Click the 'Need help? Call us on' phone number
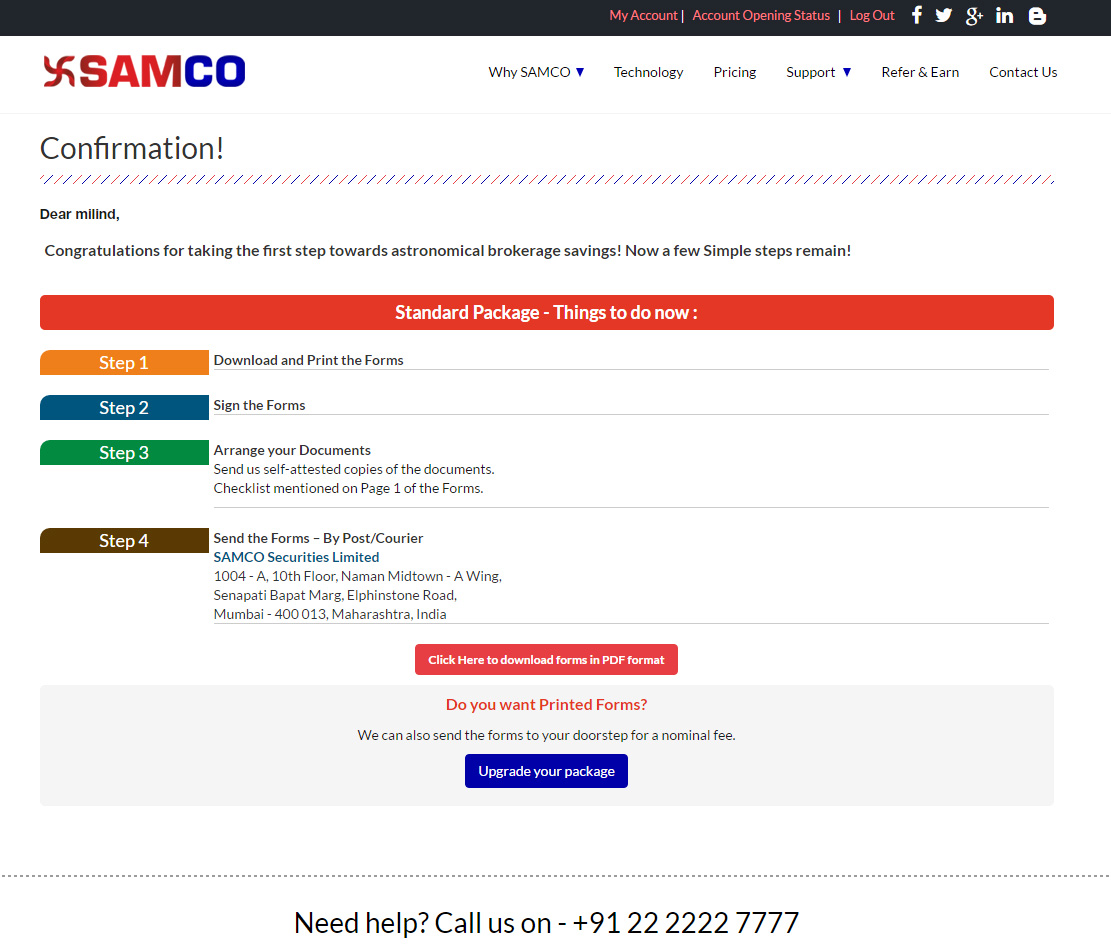 [685, 923]
